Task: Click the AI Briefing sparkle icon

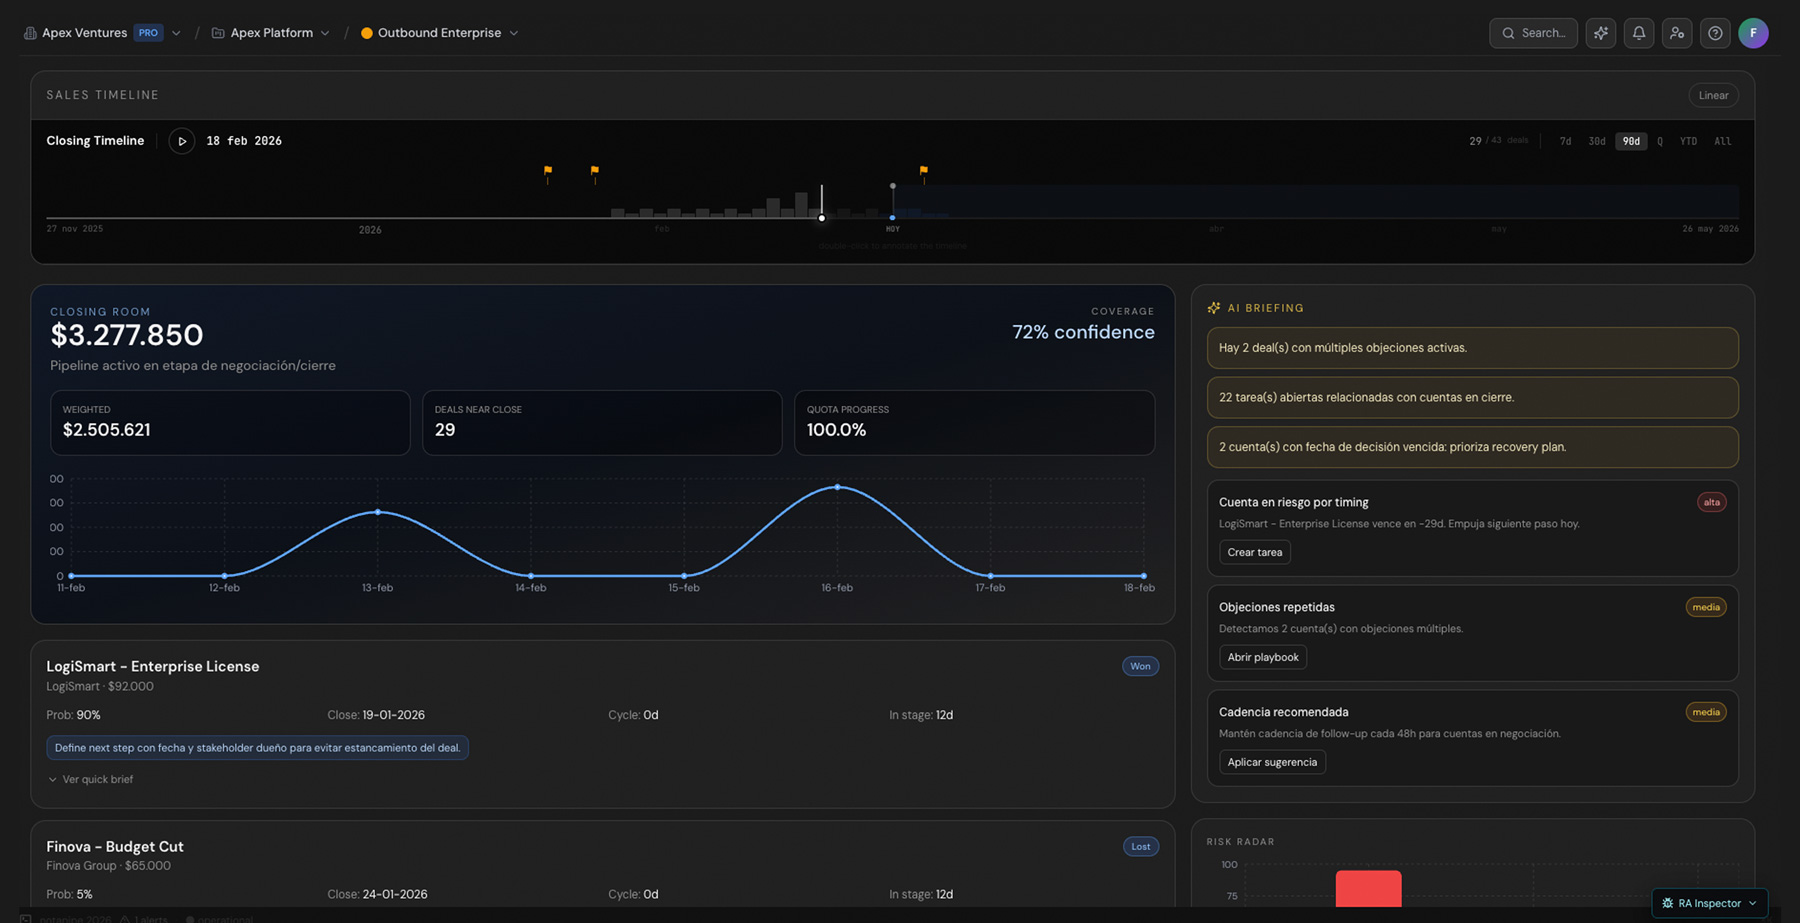Action: pos(1214,308)
